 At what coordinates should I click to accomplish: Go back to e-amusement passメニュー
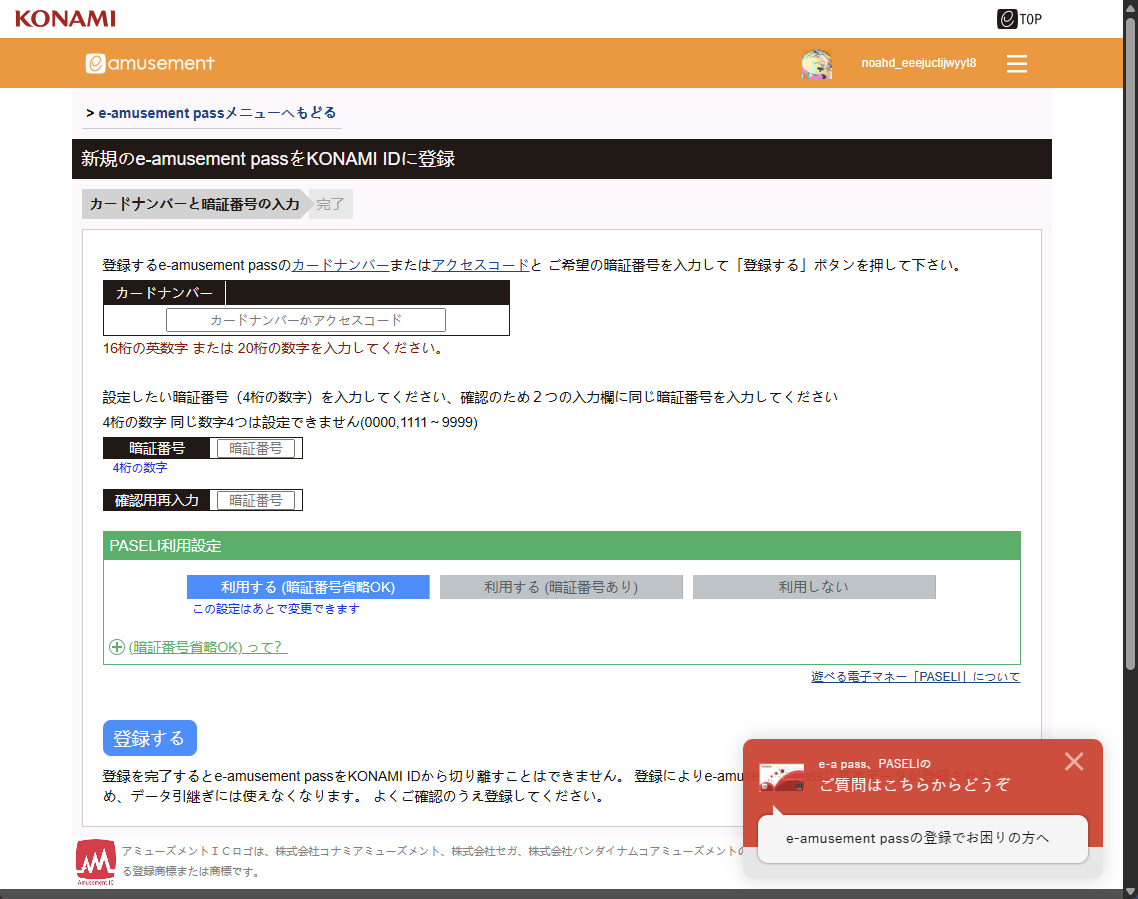pos(212,113)
